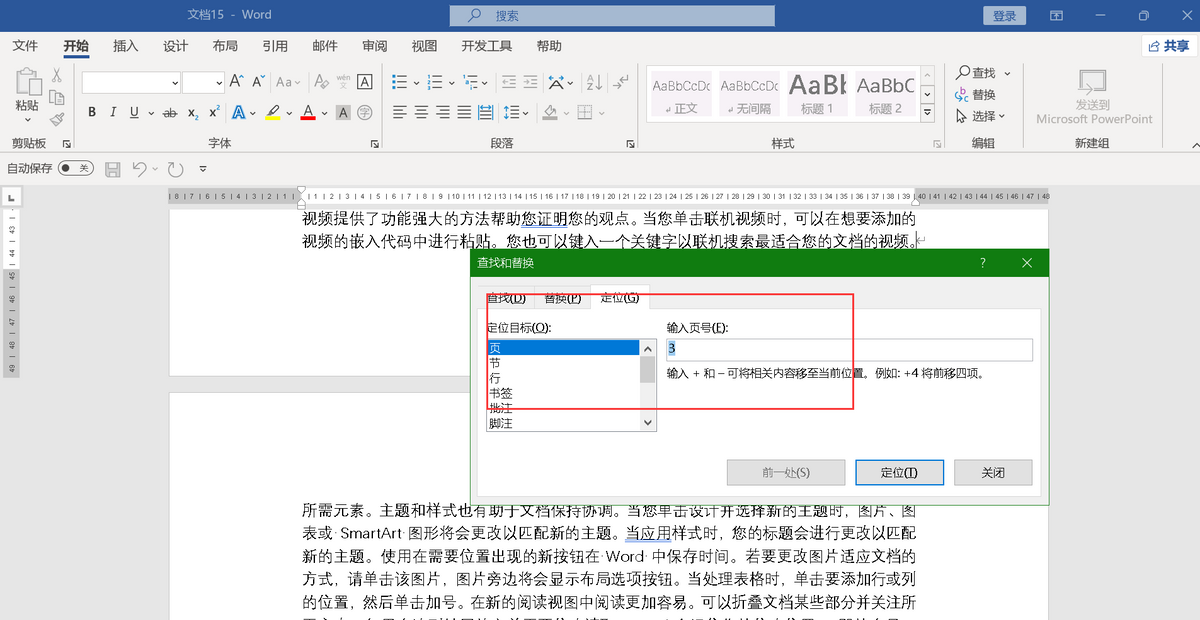Screen dimensions: 1200x620
Task: Apply text effects blue A icon
Action: click(x=239, y=113)
